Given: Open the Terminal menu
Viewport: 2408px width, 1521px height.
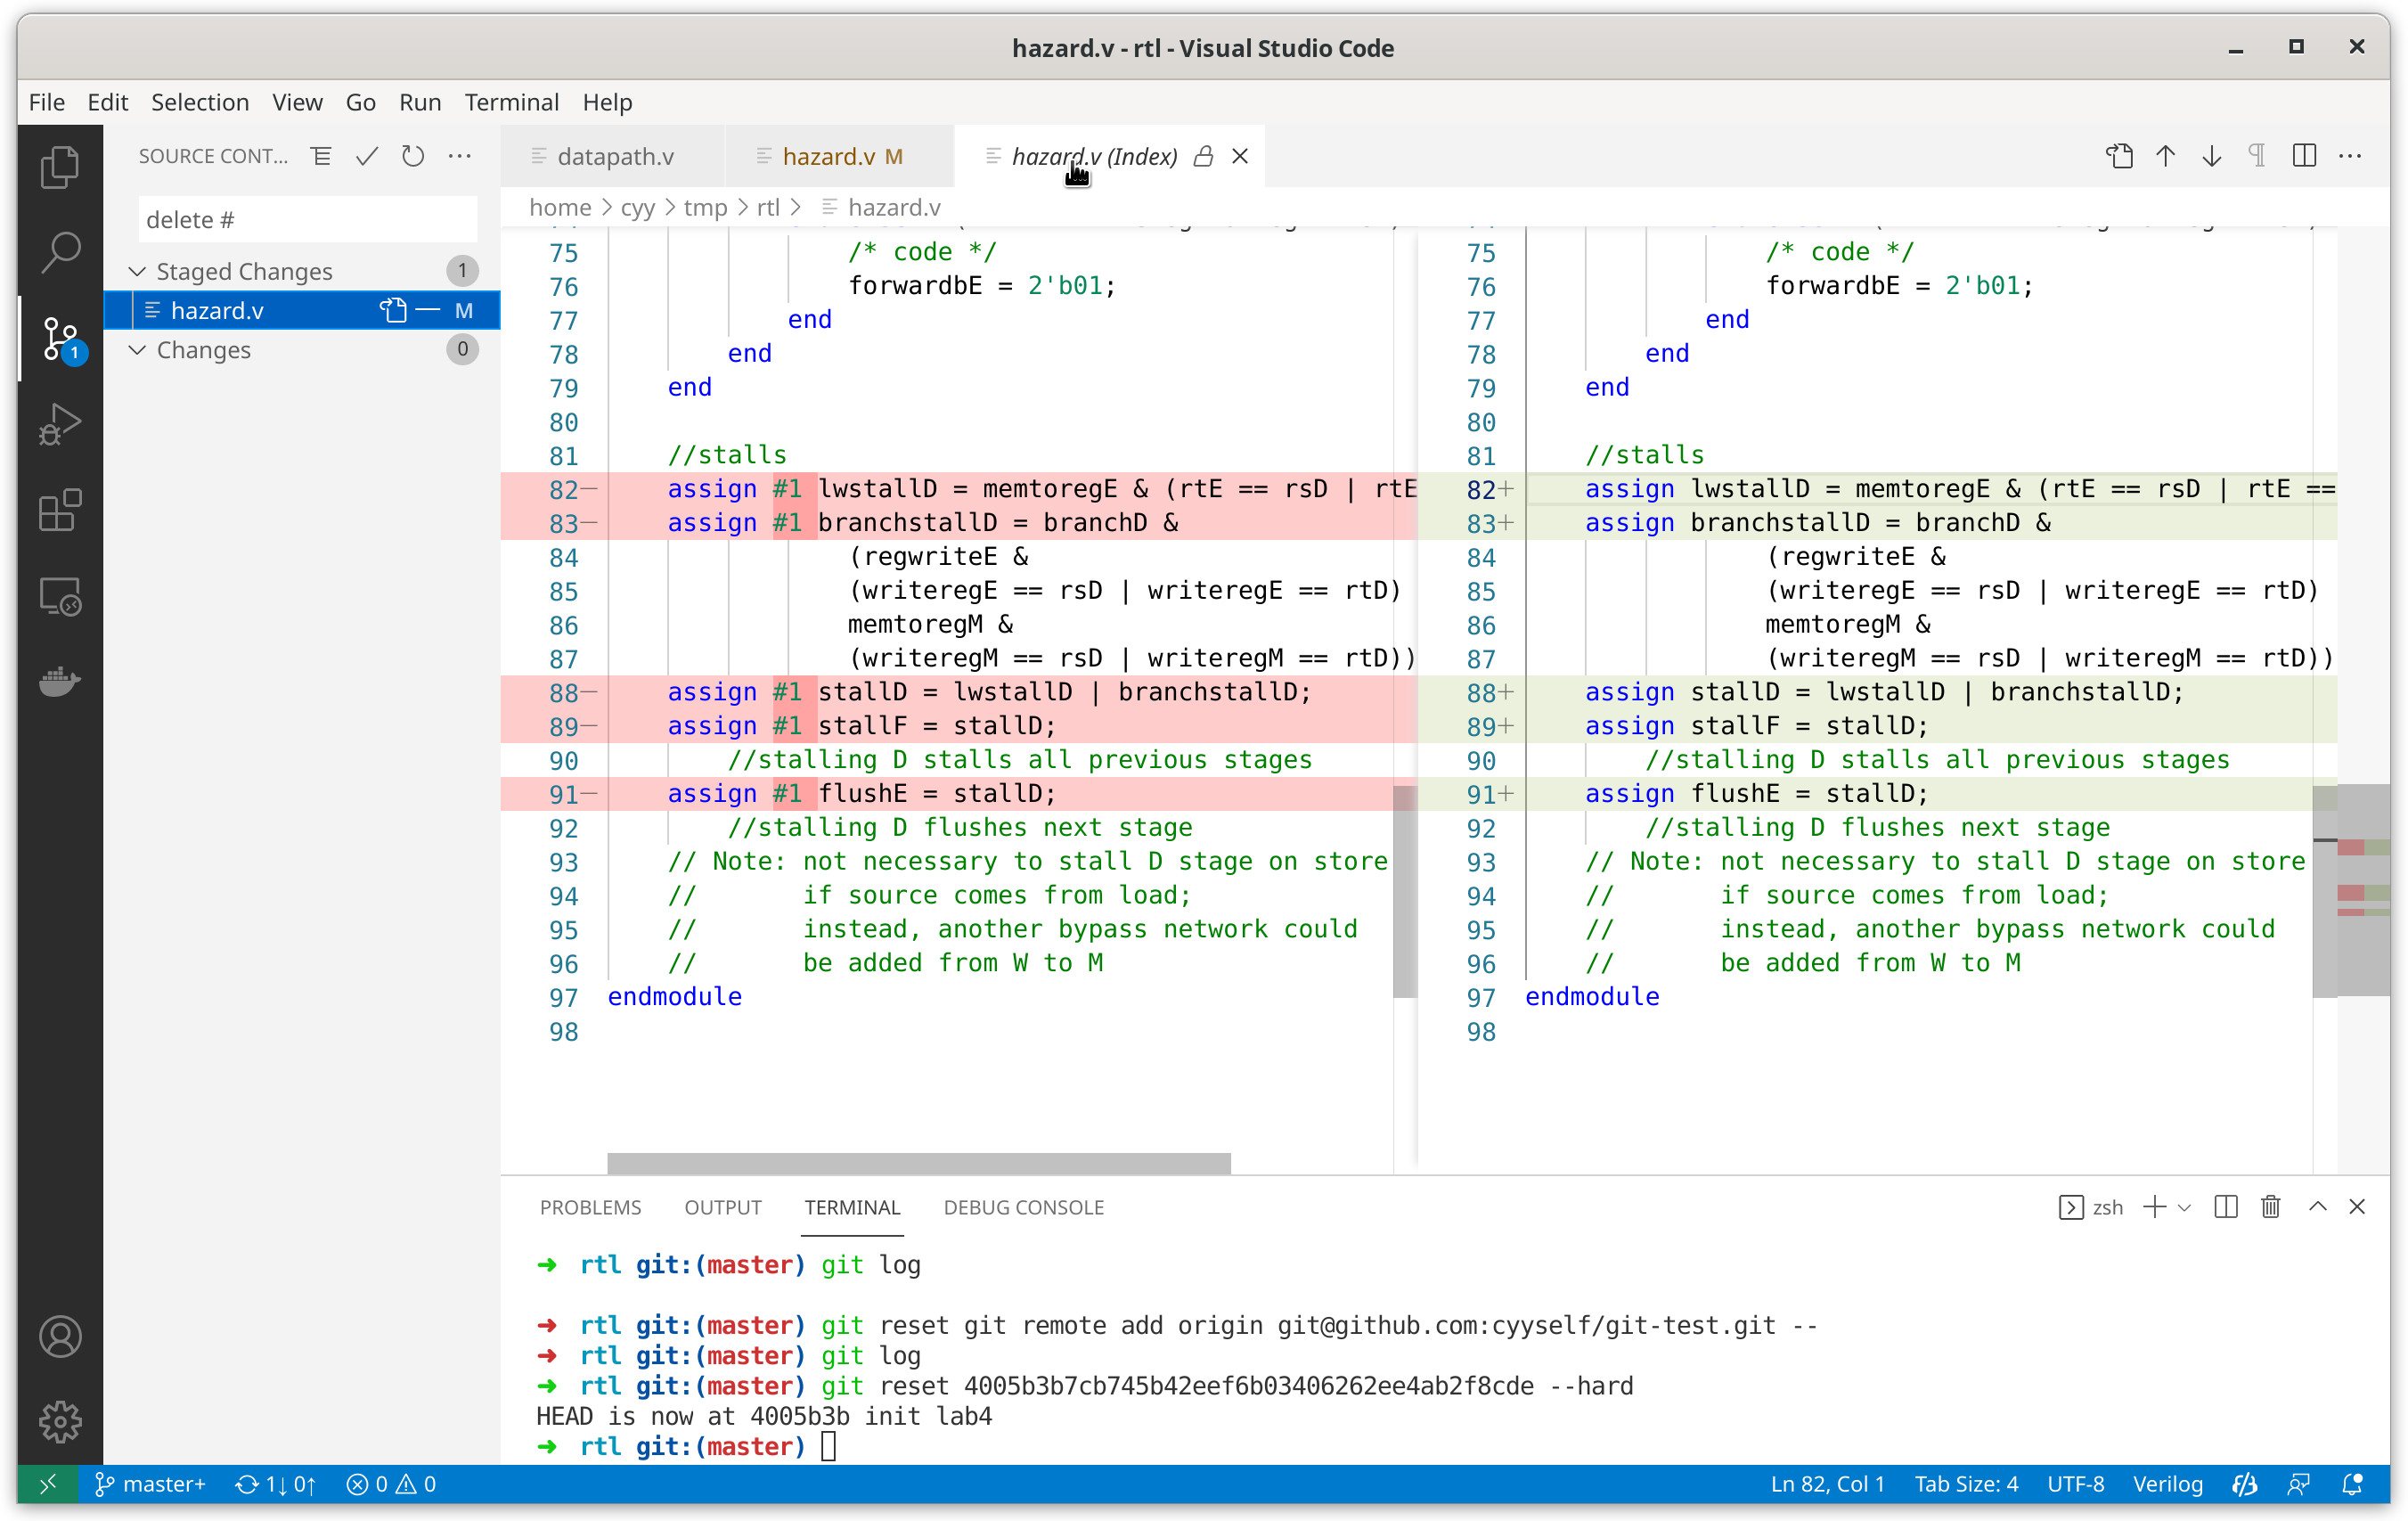Looking at the screenshot, I should pos(511,102).
